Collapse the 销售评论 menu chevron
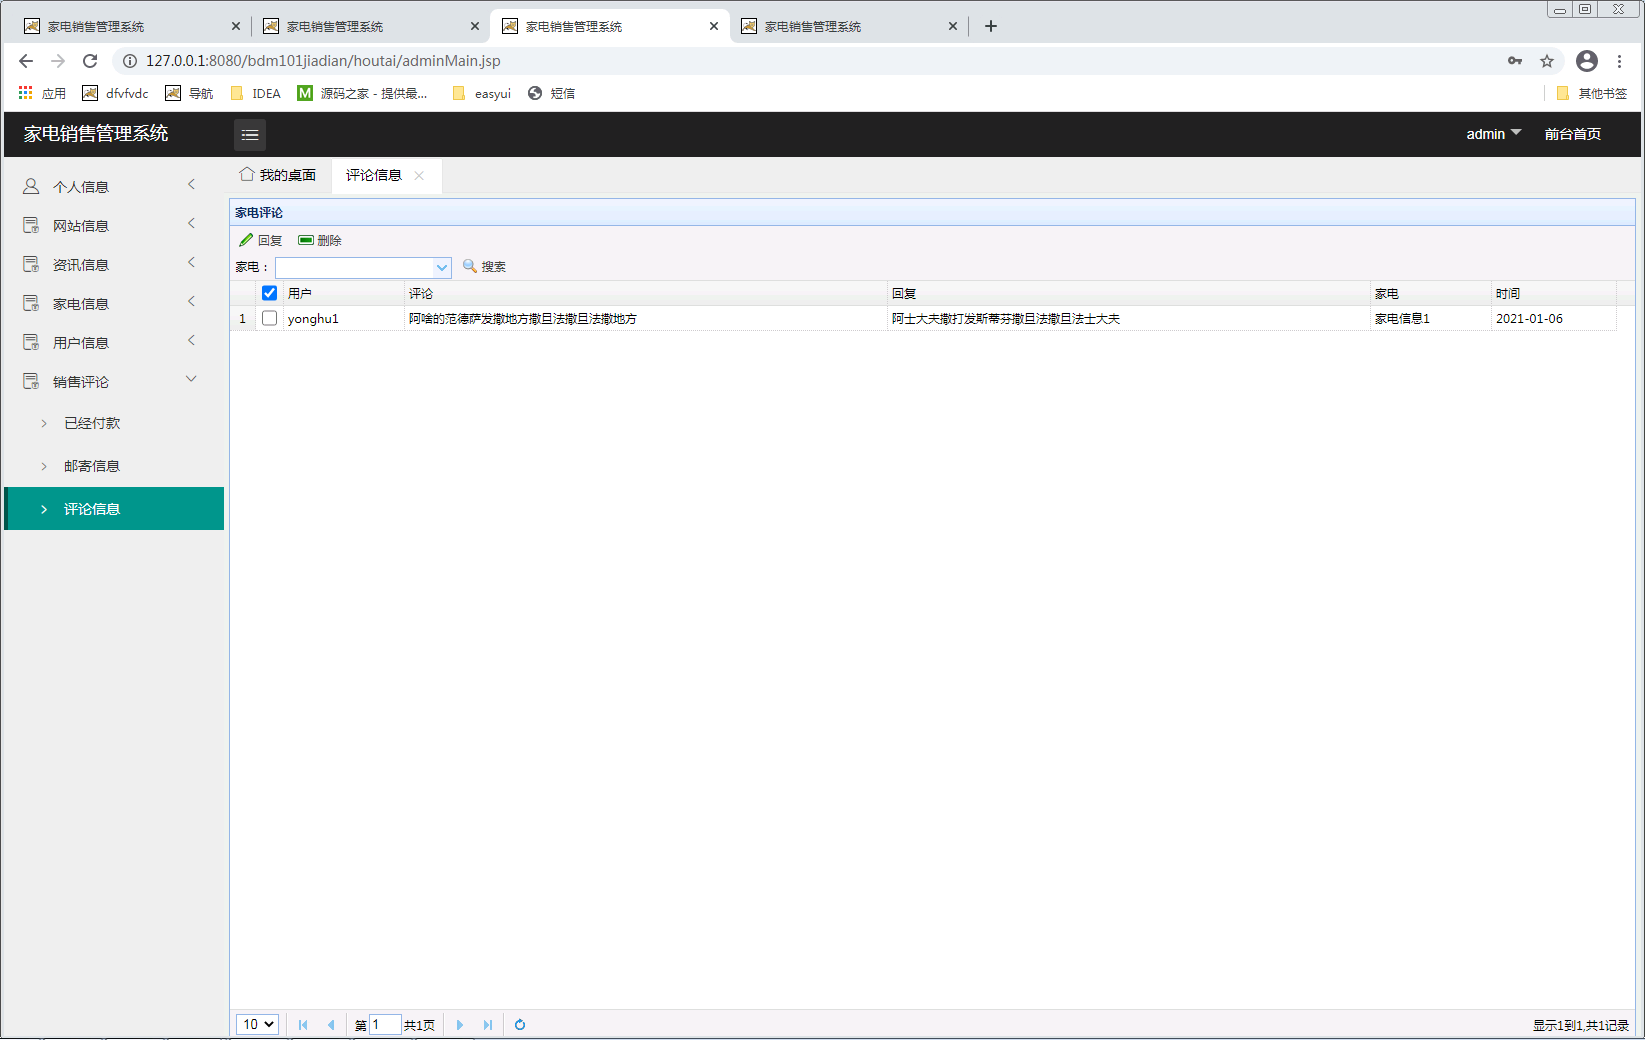This screenshot has height=1040, width=1645. 191,379
